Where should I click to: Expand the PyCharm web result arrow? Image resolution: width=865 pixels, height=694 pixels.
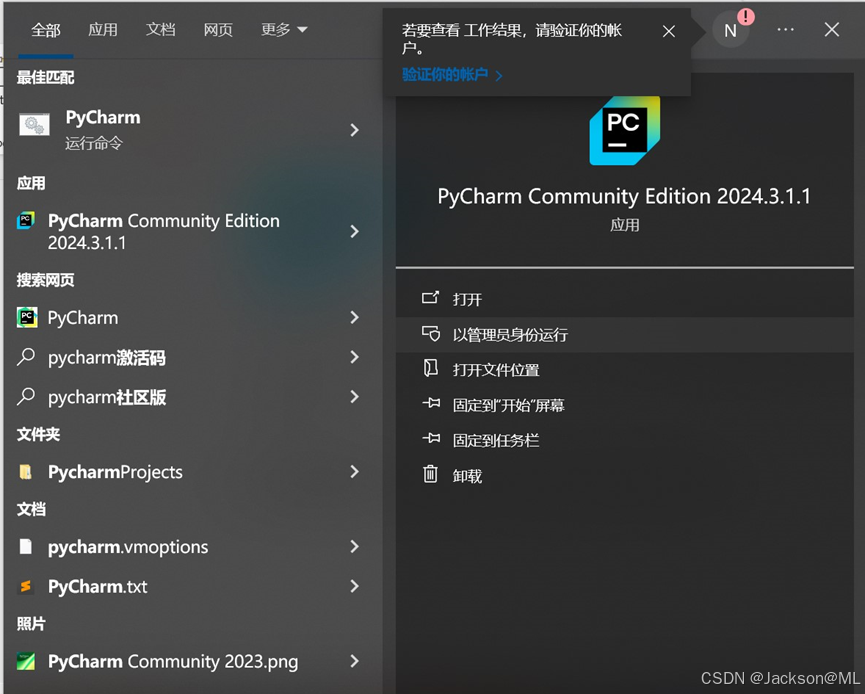(x=355, y=317)
